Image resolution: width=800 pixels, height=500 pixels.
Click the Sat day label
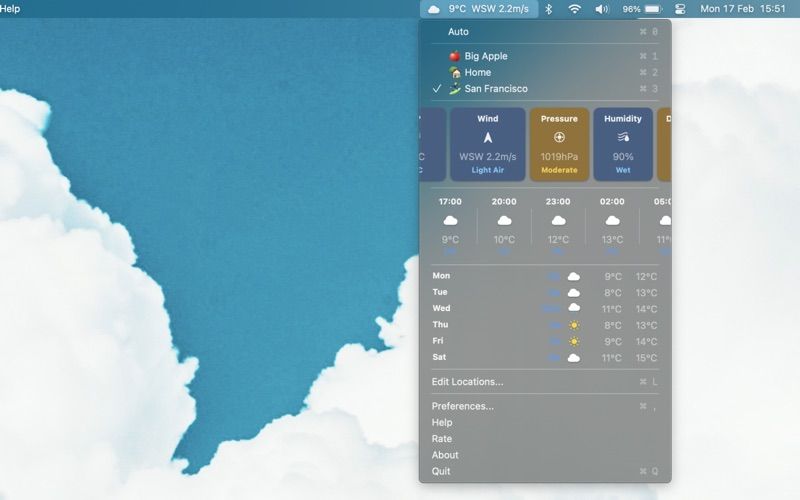(439, 357)
